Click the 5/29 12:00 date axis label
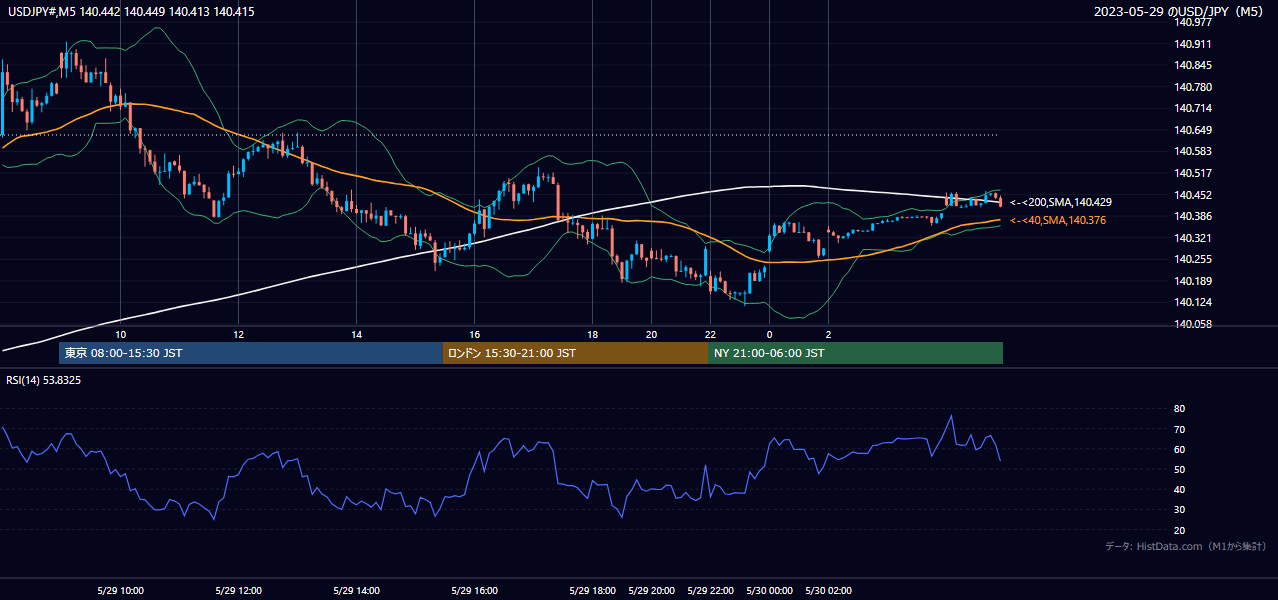 point(239,591)
